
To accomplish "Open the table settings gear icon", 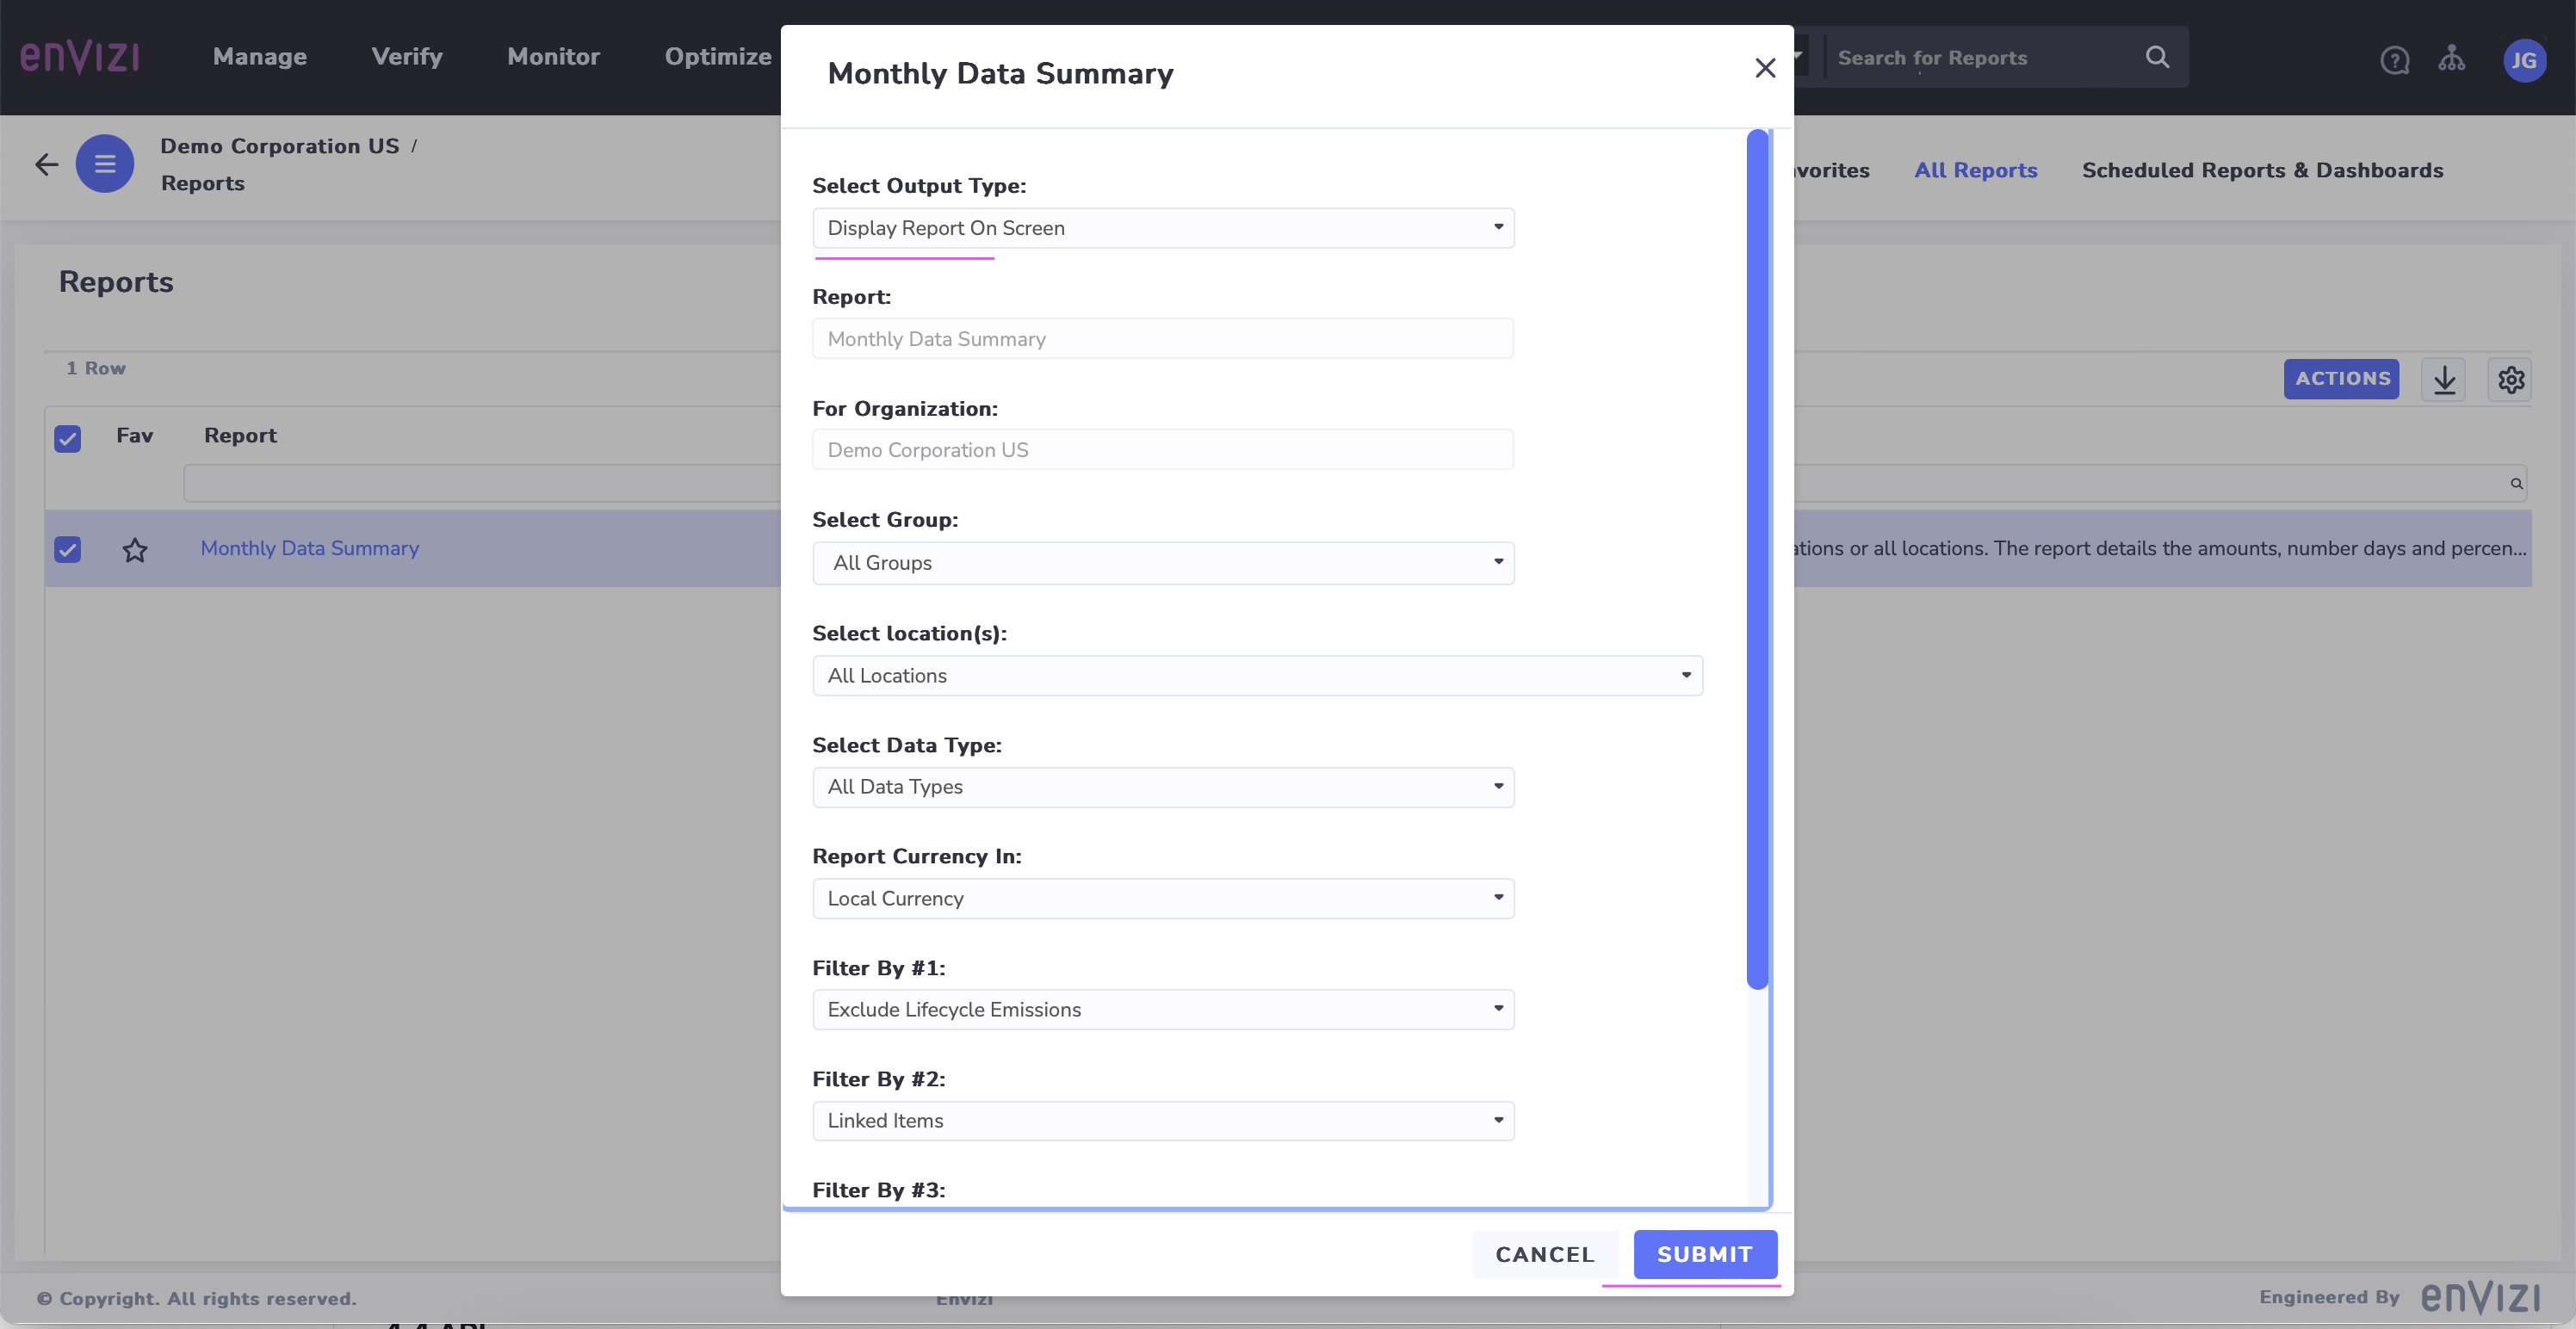I will click(x=2511, y=379).
